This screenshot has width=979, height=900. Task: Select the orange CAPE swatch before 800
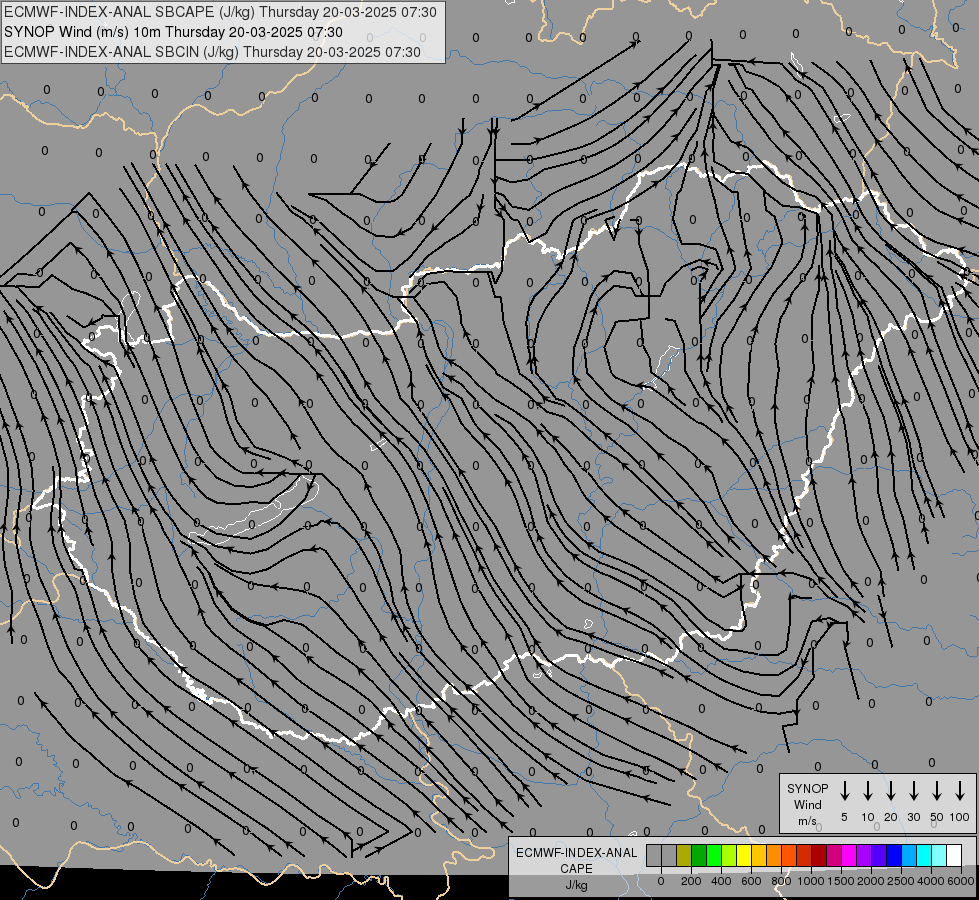pos(774,855)
